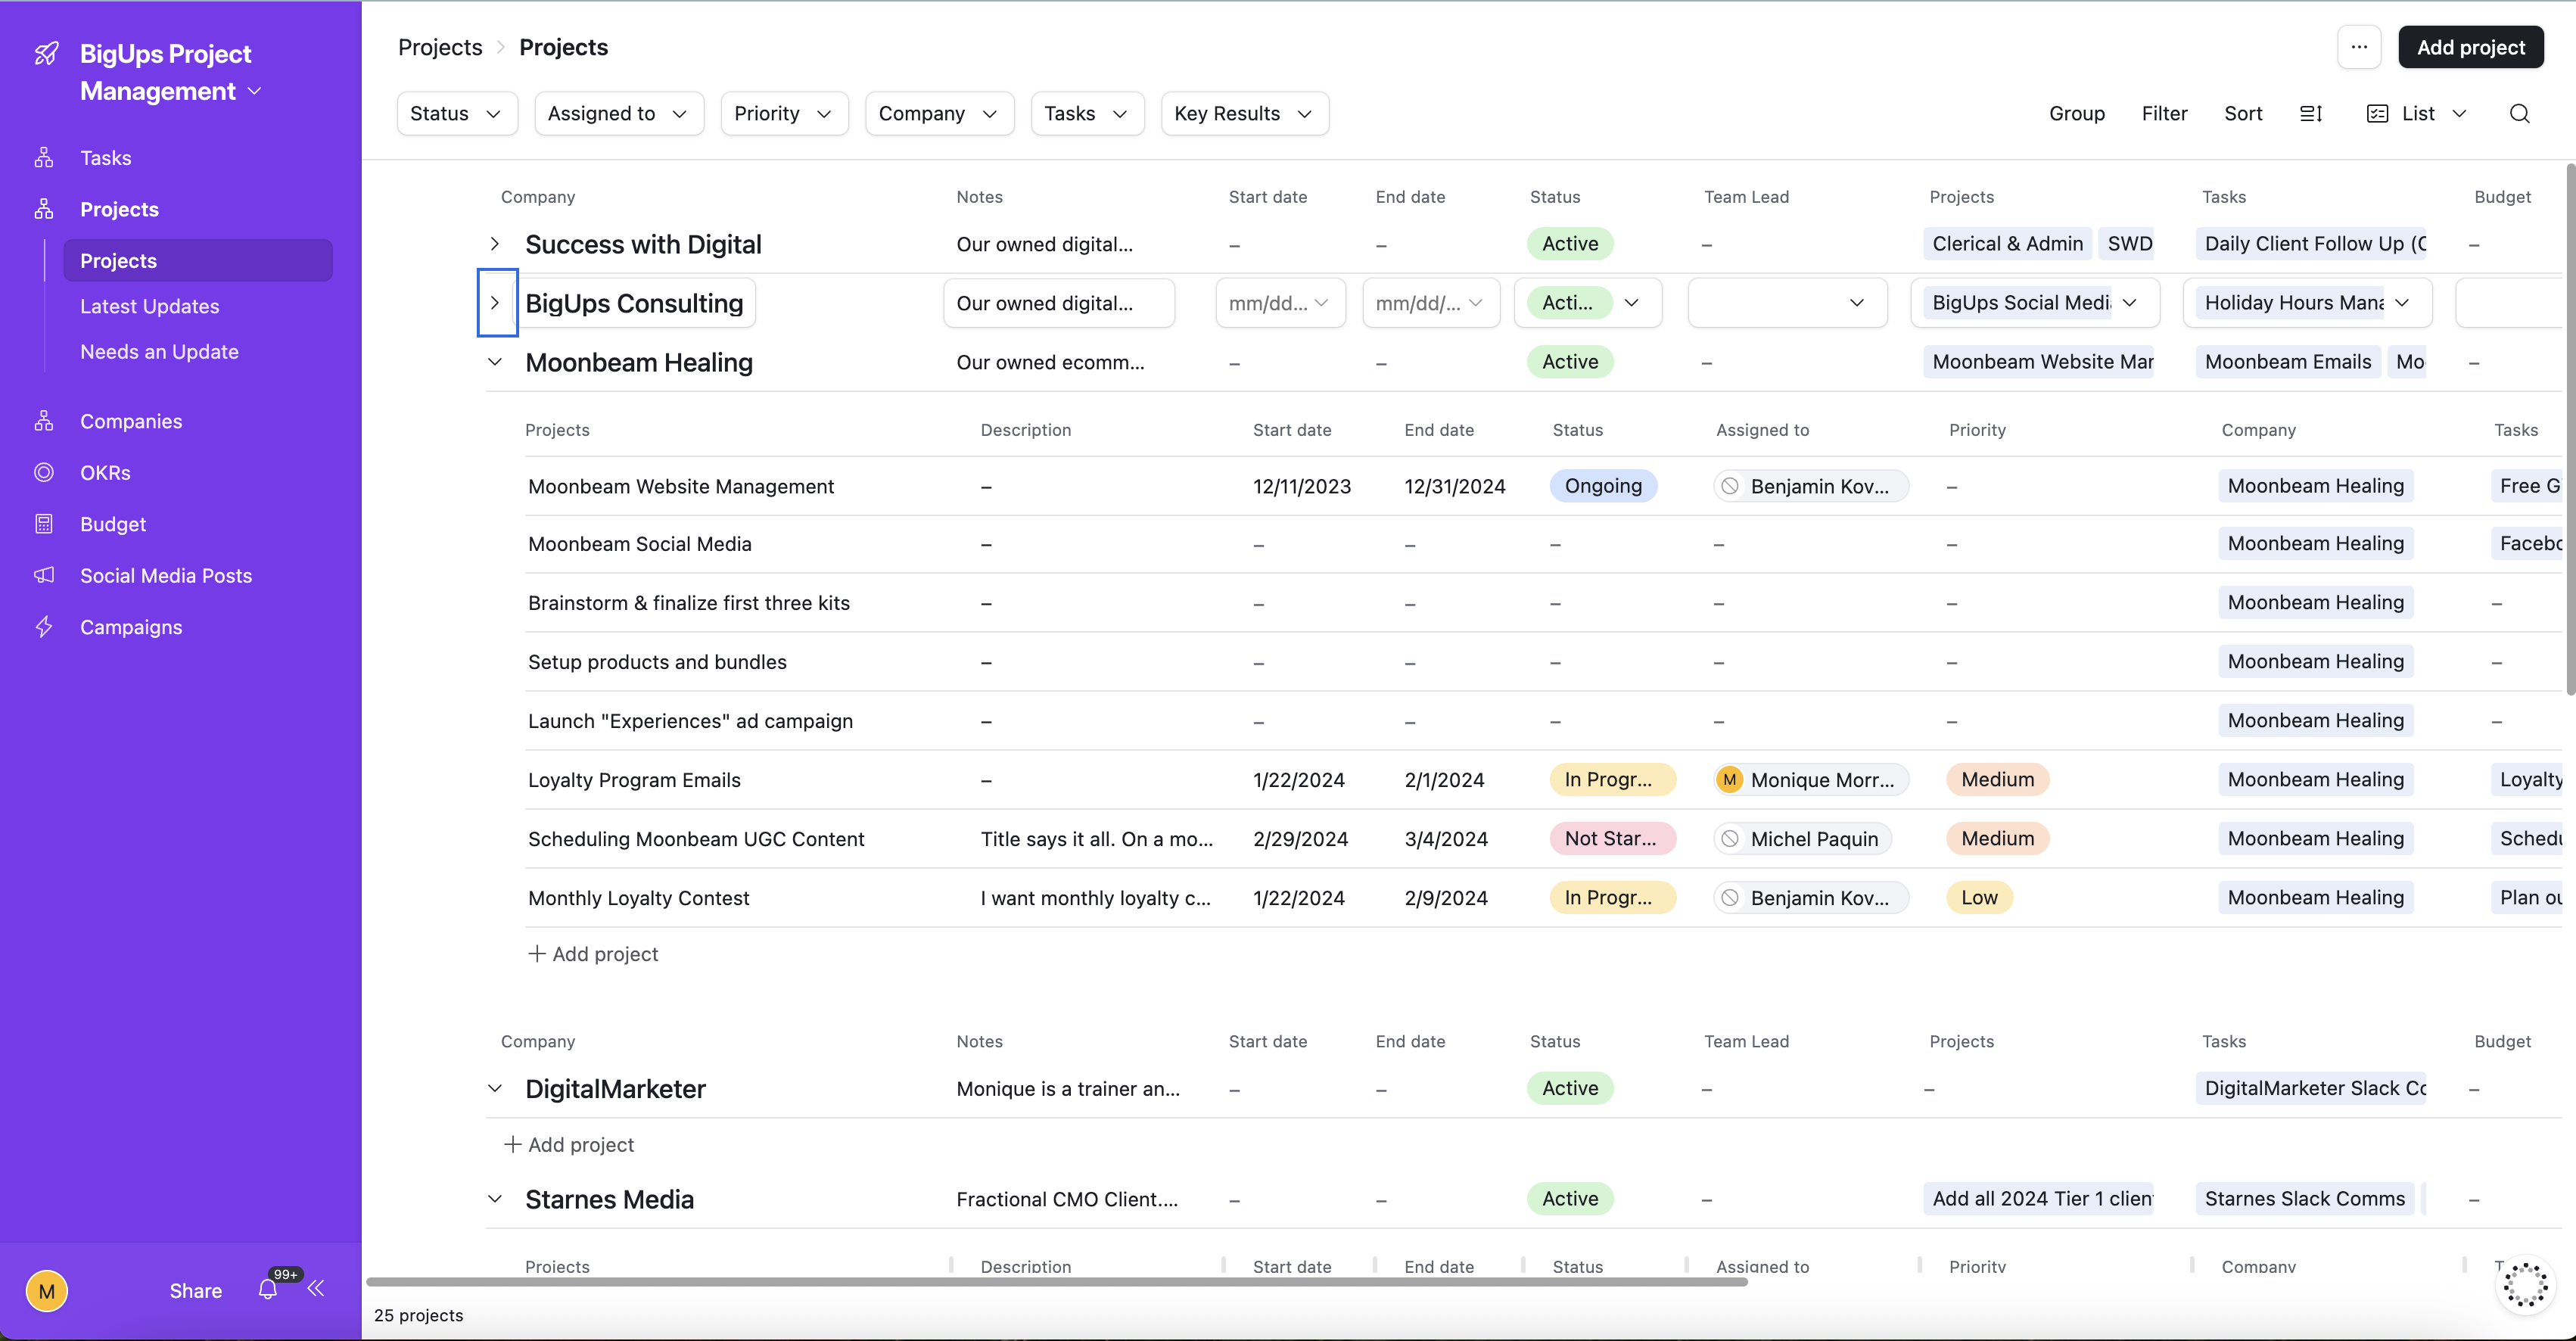Click the Projects sidebar section icon
This screenshot has width=2576, height=1341.
click(x=44, y=209)
